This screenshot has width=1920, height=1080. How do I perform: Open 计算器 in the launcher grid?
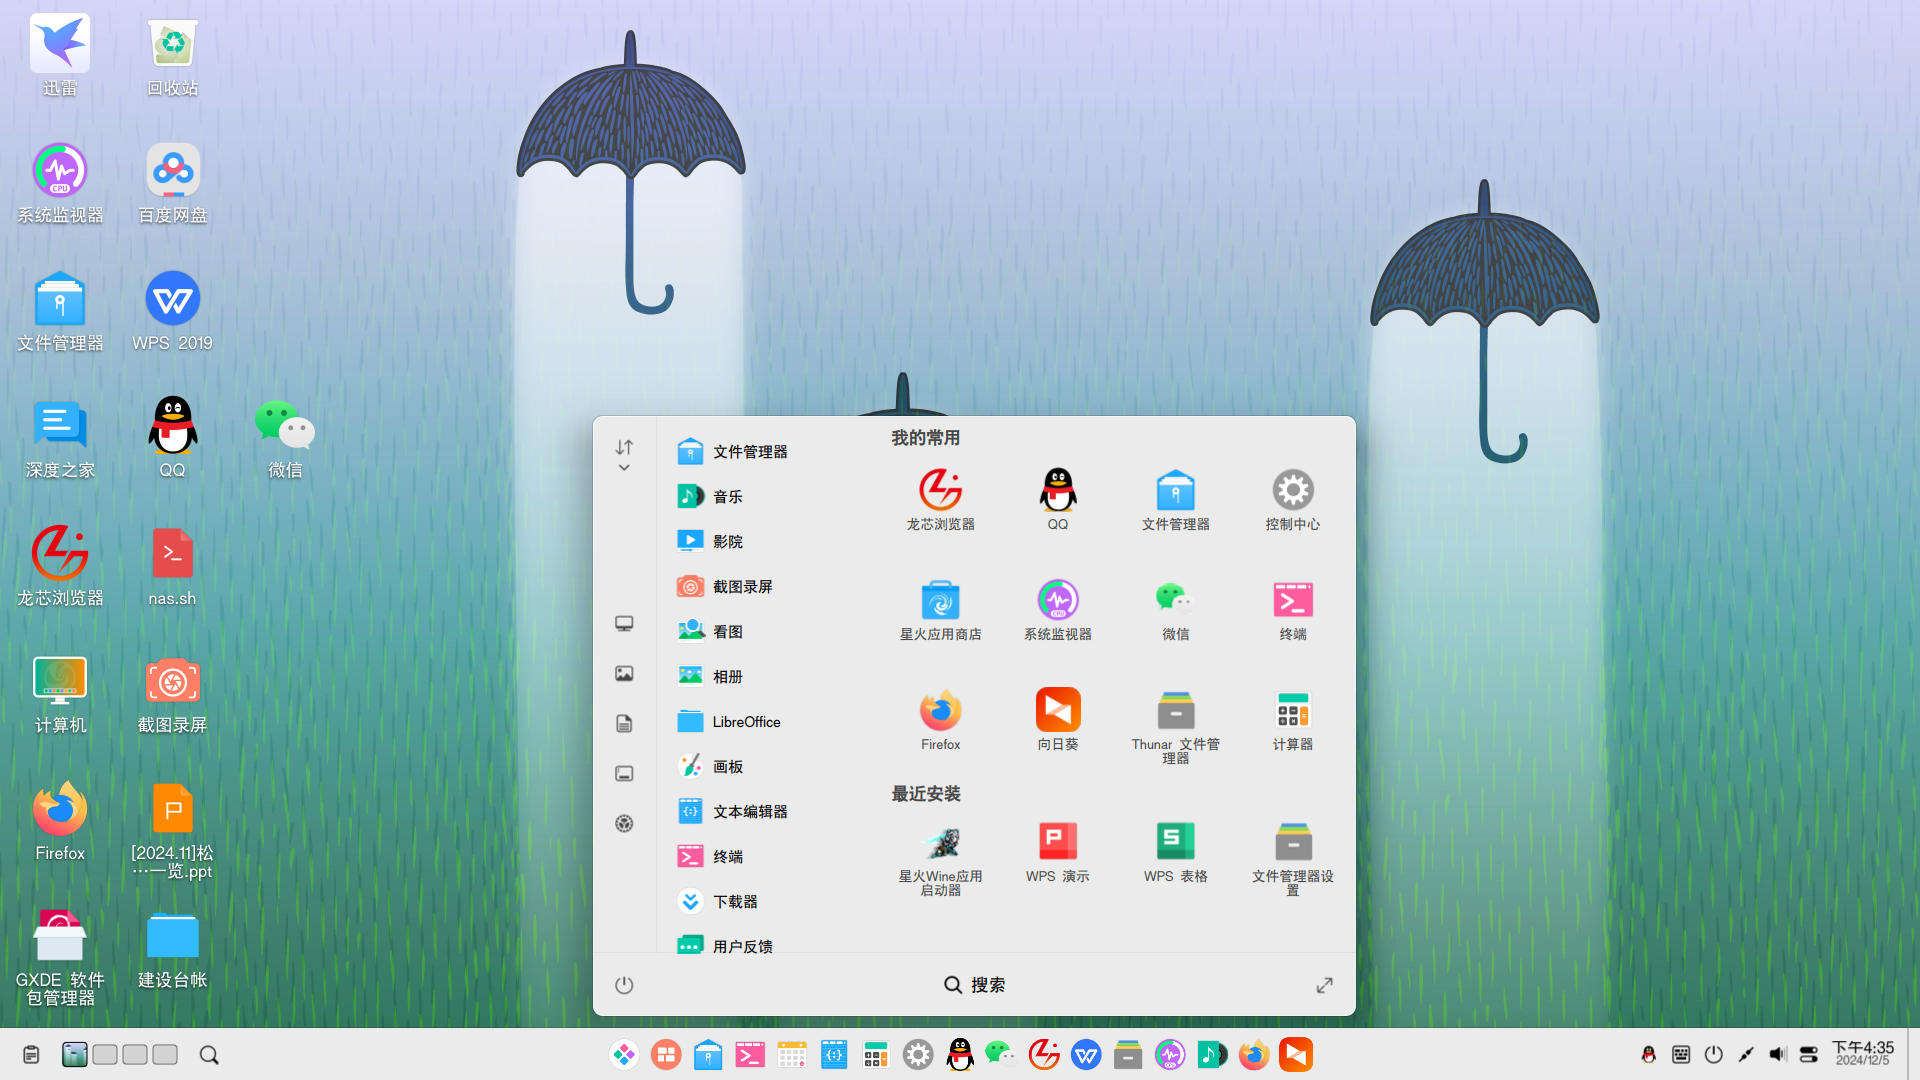(x=1293, y=719)
